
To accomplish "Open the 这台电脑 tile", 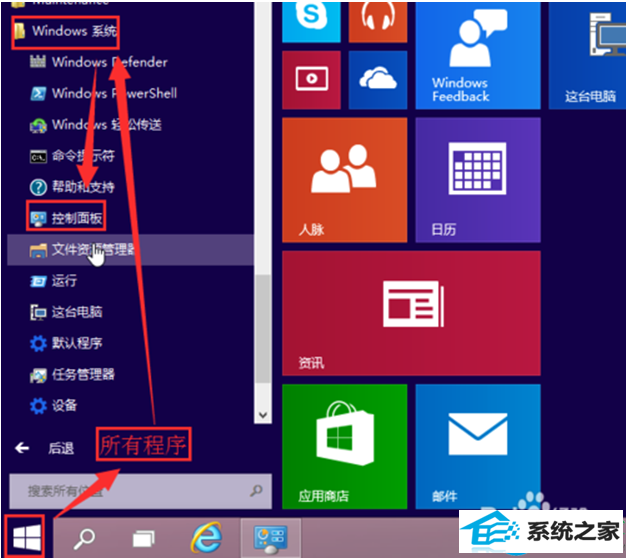I will point(587,54).
